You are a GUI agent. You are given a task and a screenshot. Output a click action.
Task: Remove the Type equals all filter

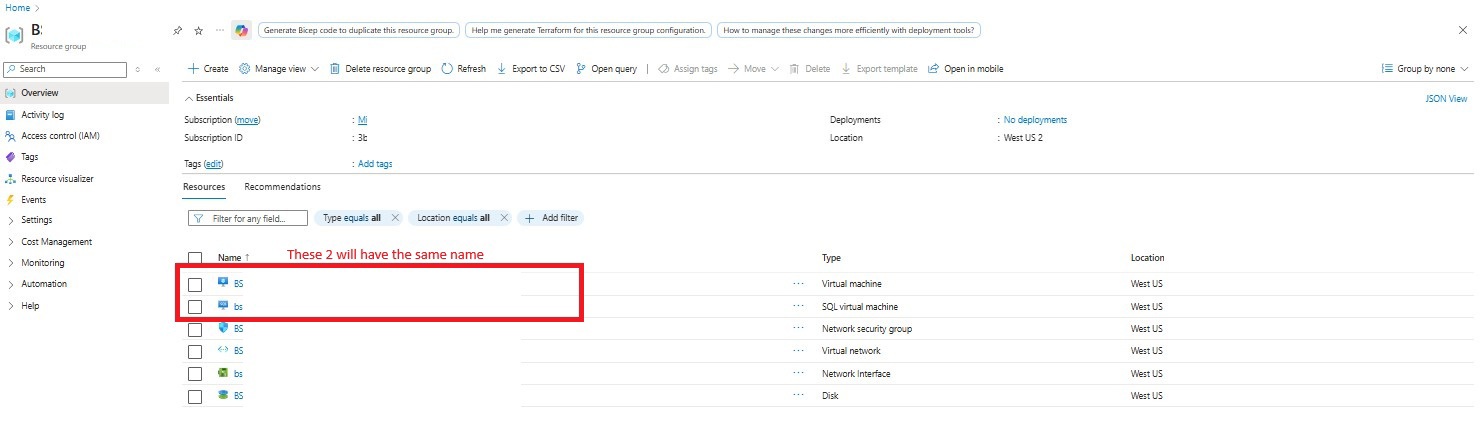click(395, 217)
